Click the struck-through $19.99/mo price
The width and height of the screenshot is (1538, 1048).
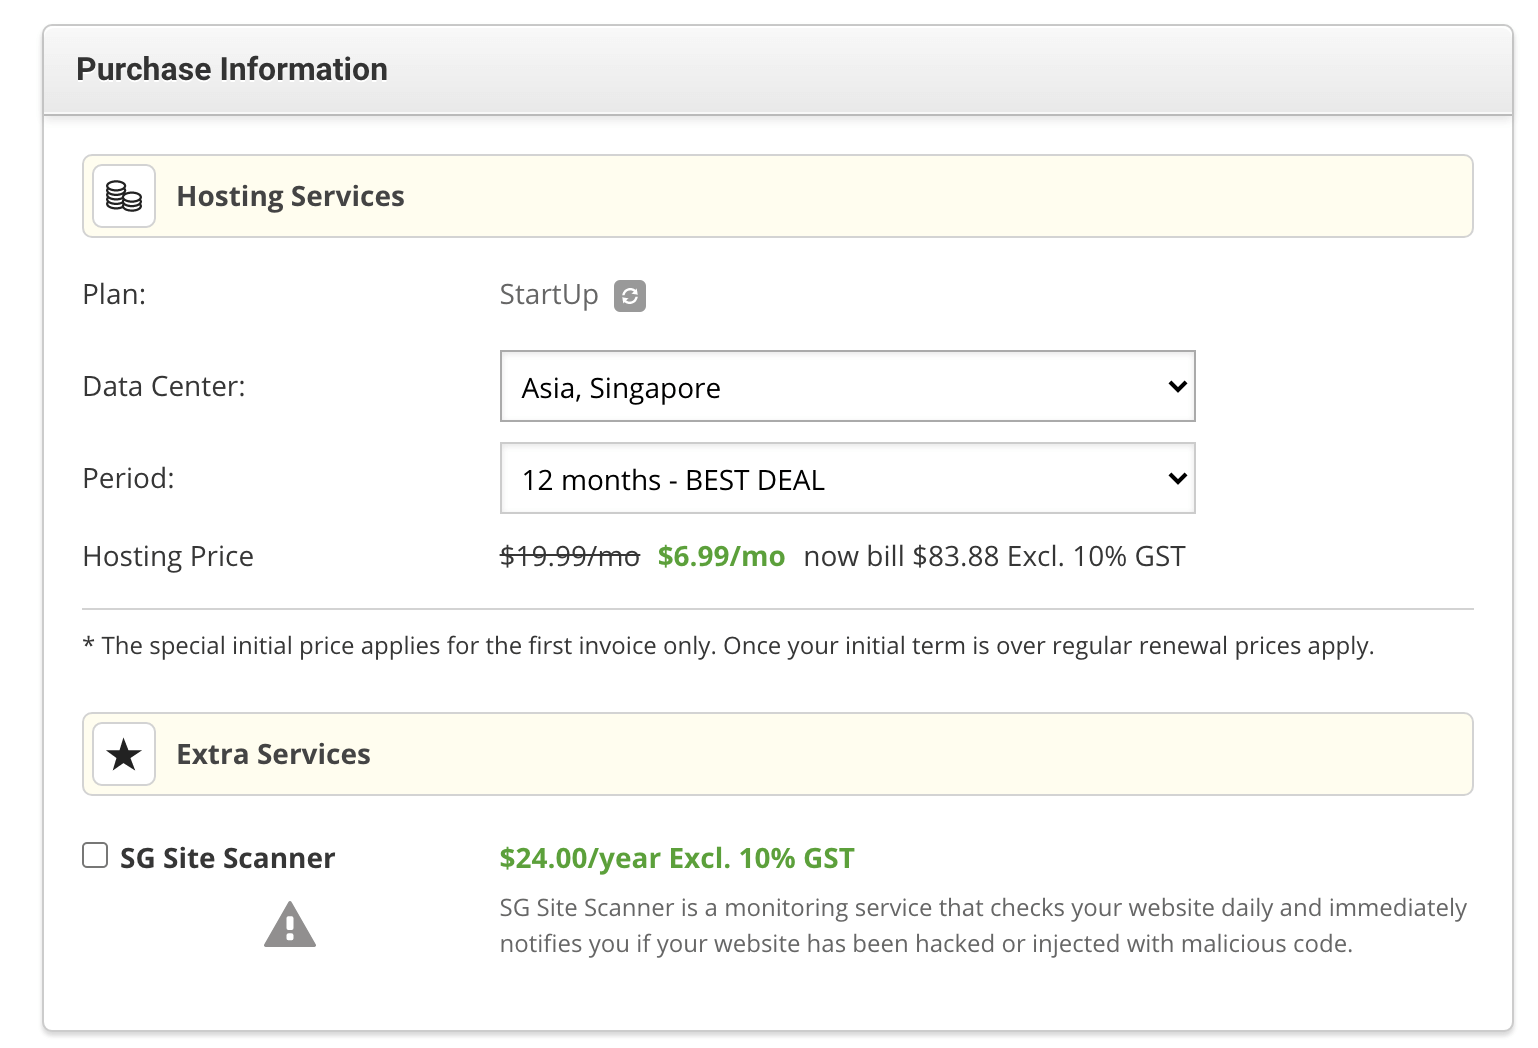pyautogui.click(x=570, y=556)
